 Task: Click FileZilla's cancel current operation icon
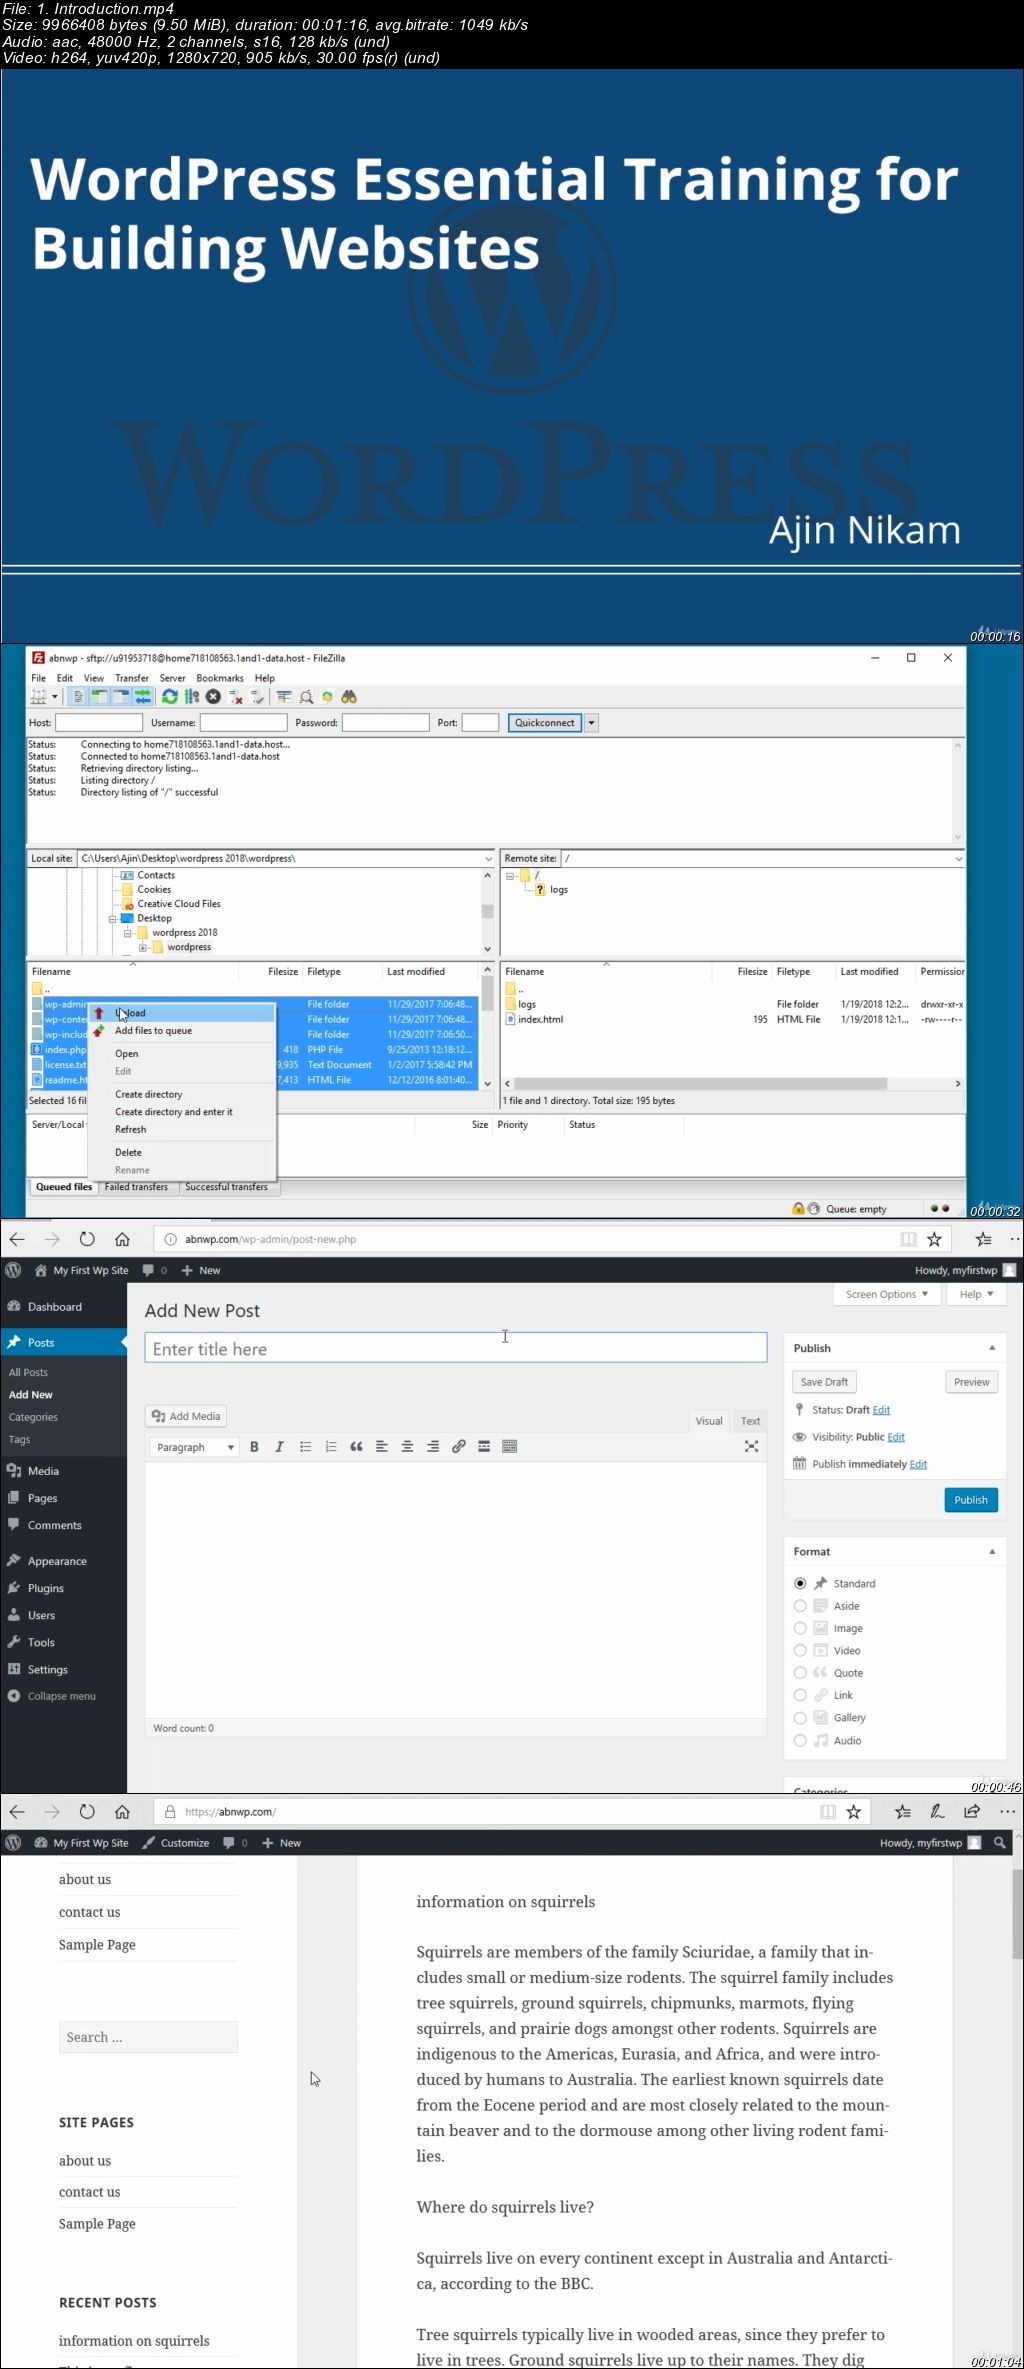click(213, 697)
